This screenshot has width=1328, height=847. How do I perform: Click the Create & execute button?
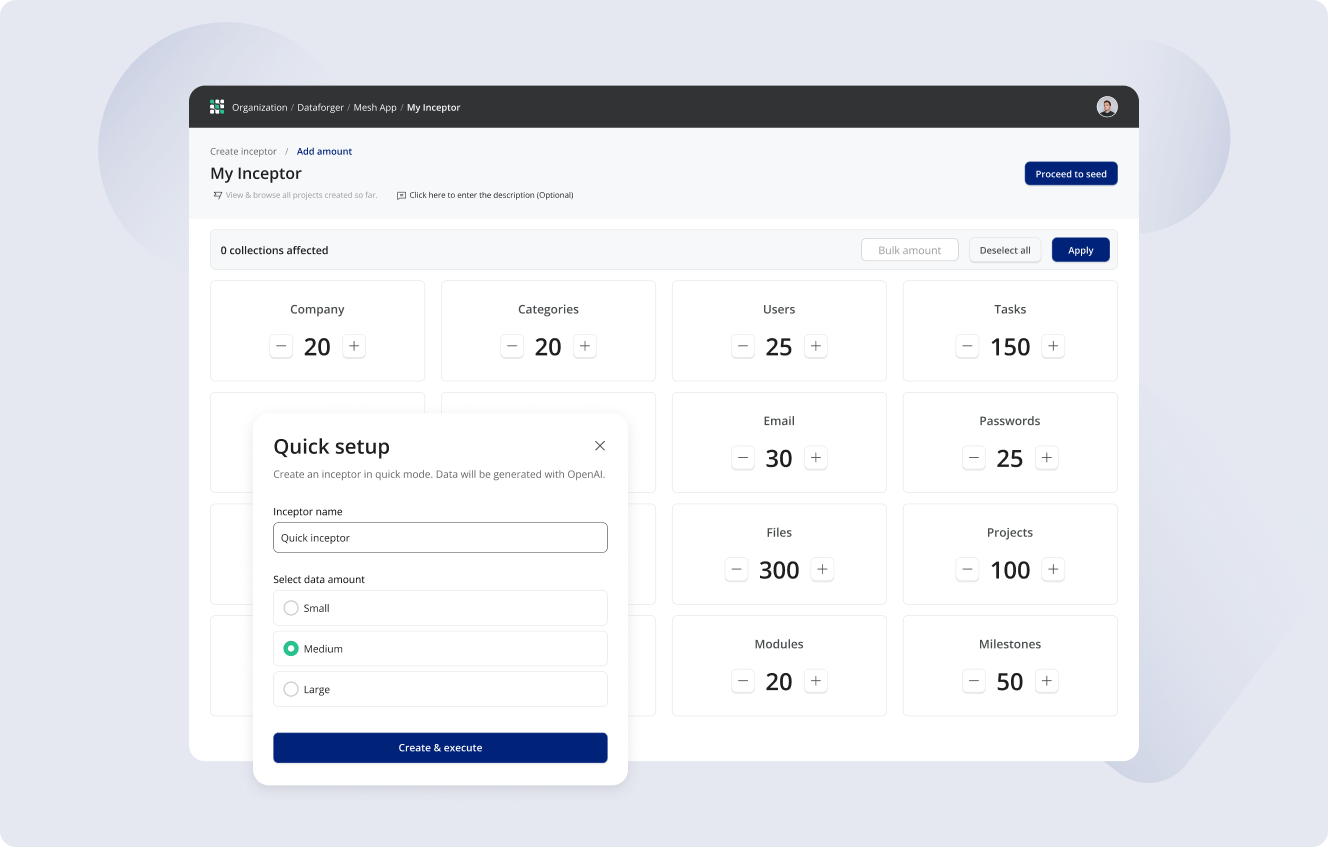(440, 748)
